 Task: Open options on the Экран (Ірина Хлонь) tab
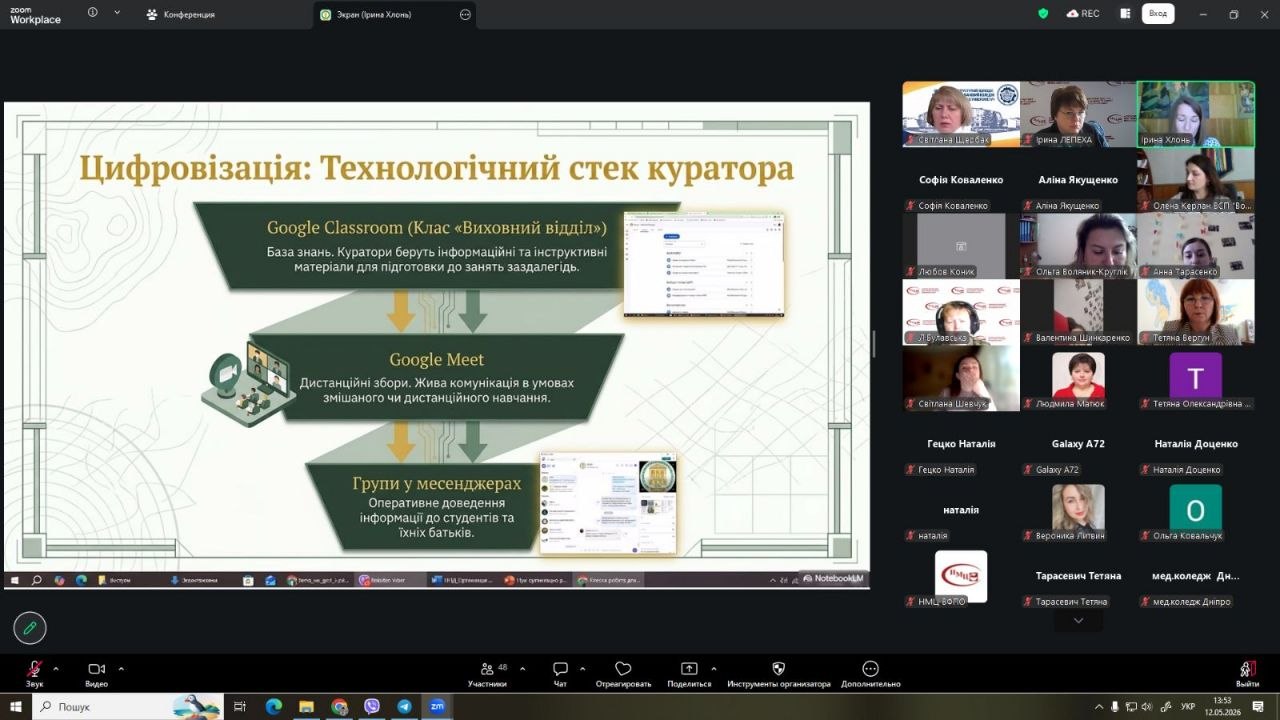465,14
